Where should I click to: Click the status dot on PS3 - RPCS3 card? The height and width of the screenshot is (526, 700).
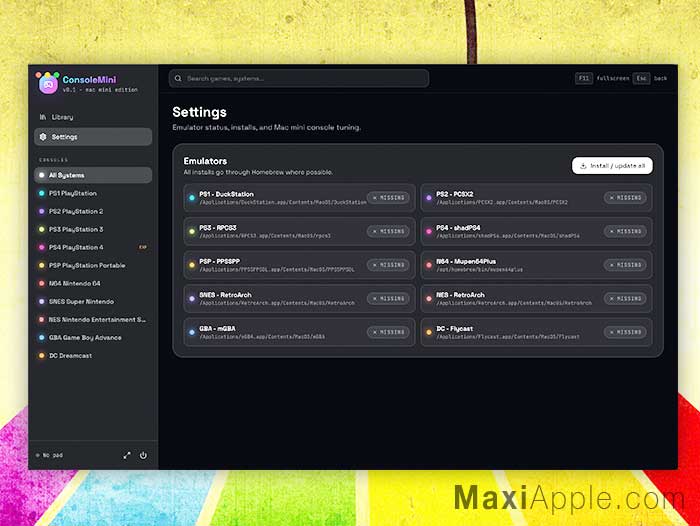point(192,231)
